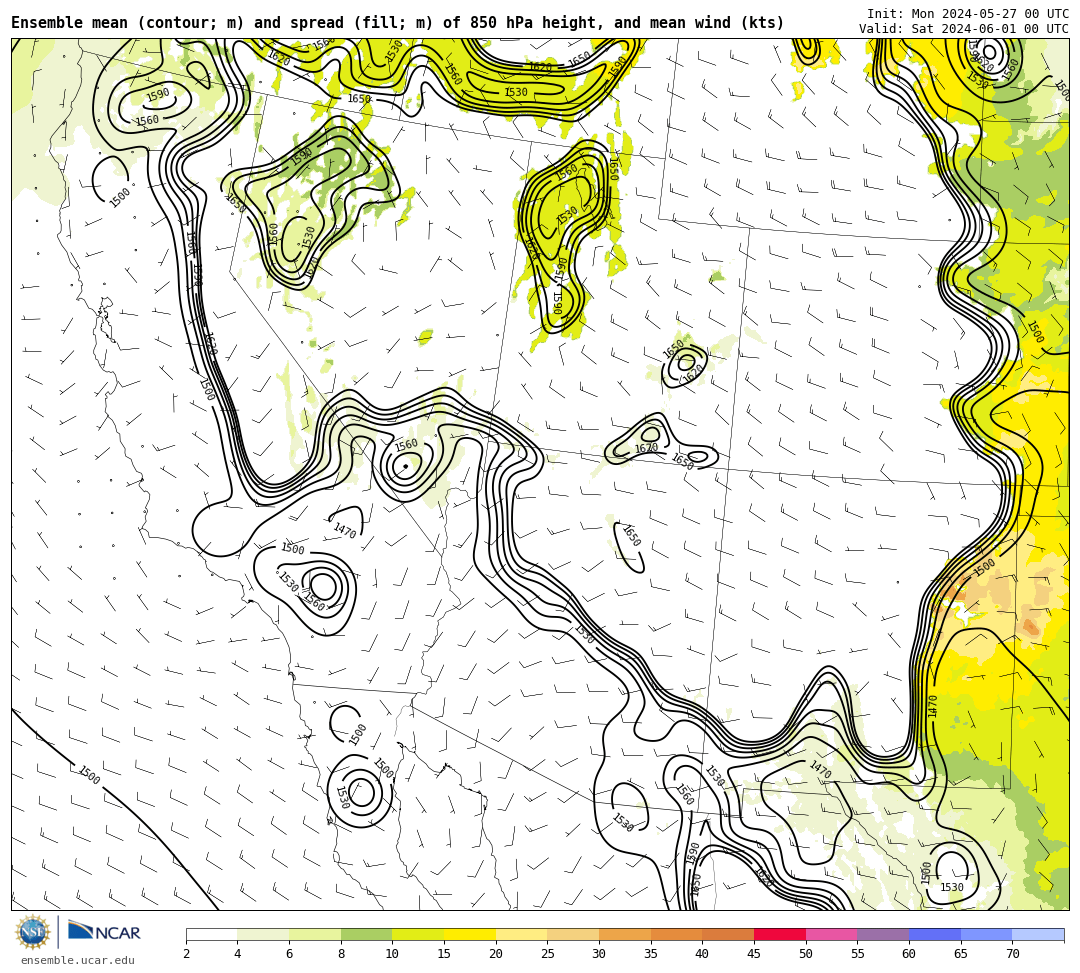
Task: Pick the green 8–10 m colorbar segment
Action: point(366,934)
